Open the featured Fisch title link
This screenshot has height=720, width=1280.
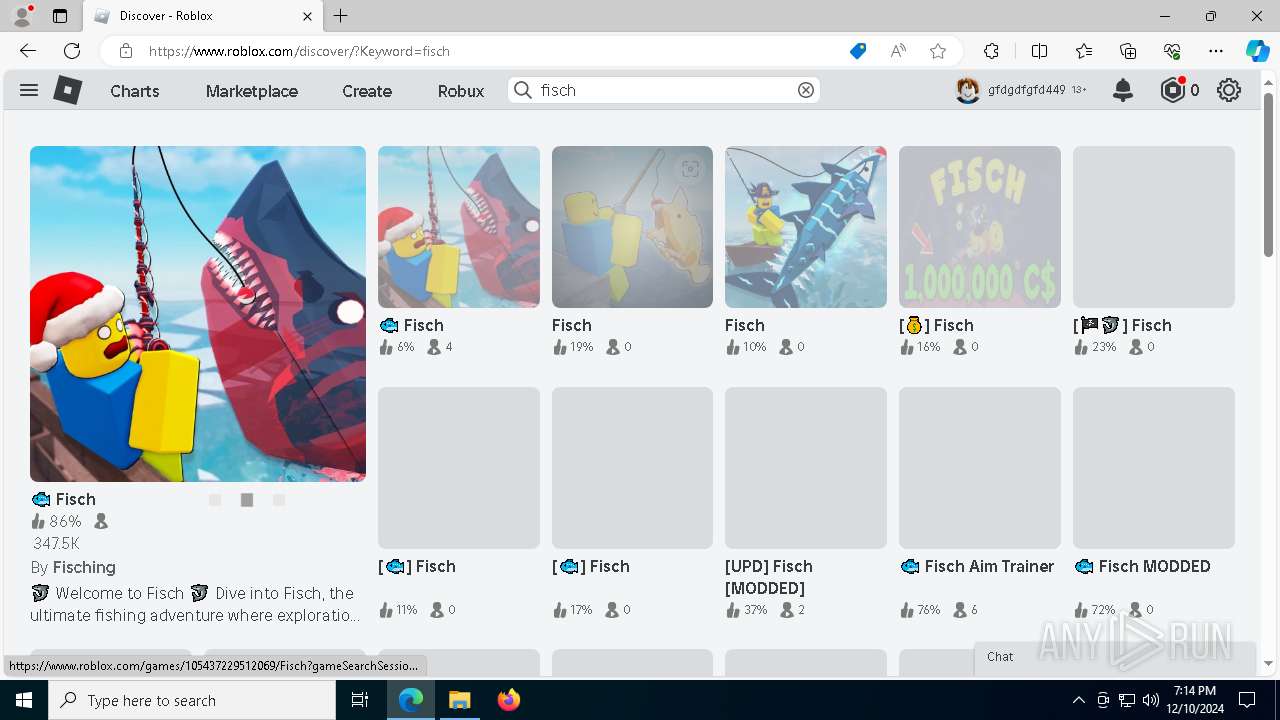[x=64, y=499]
